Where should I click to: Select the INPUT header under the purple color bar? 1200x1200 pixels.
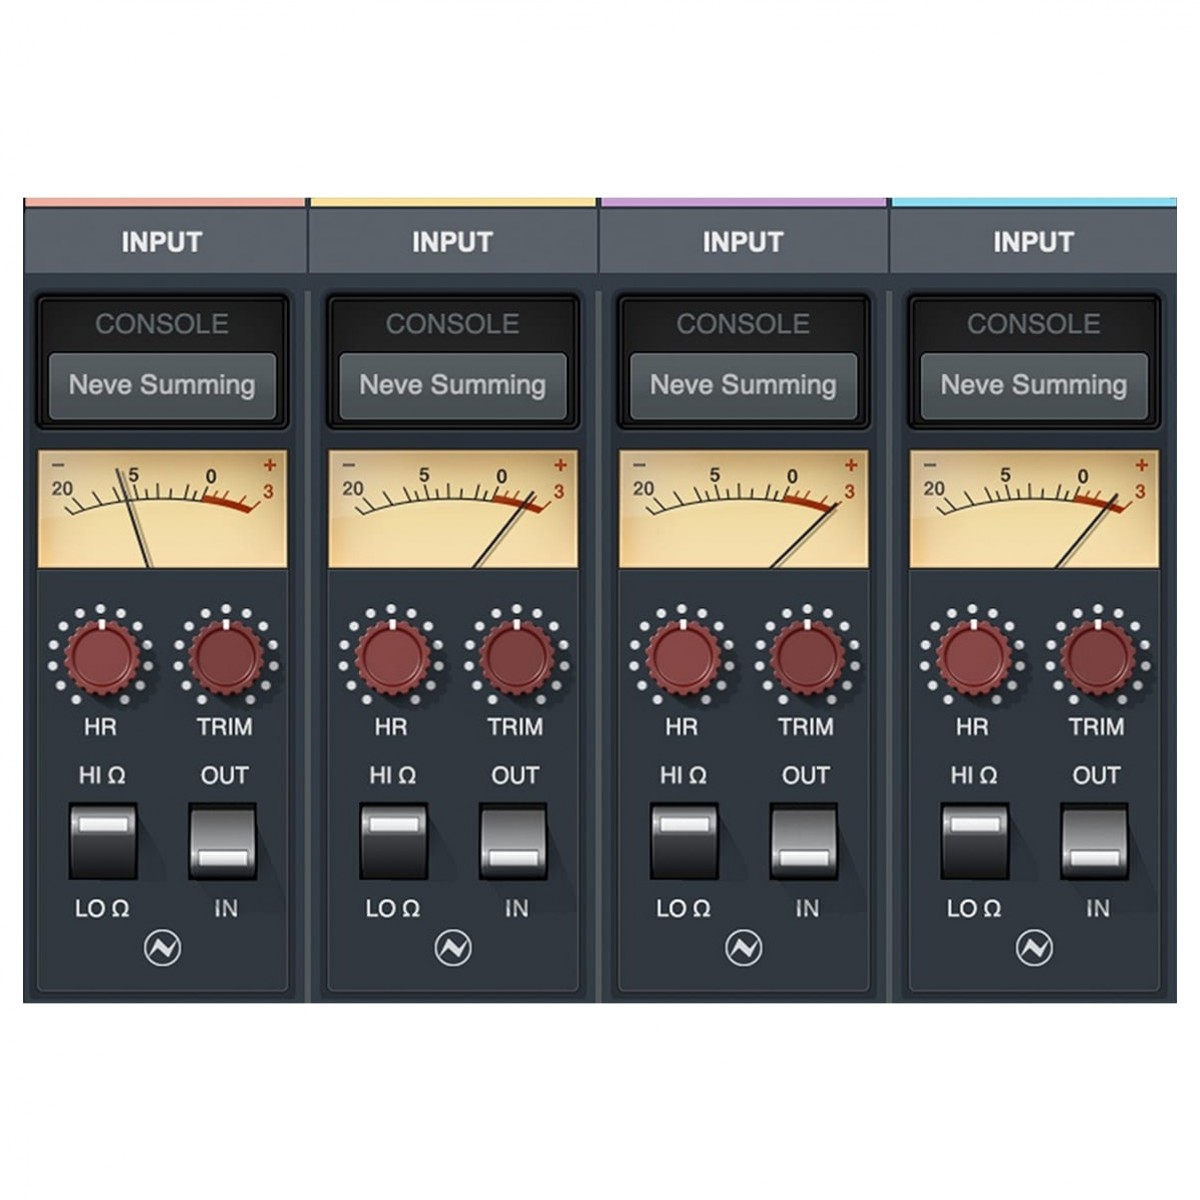(x=742, y=242)
